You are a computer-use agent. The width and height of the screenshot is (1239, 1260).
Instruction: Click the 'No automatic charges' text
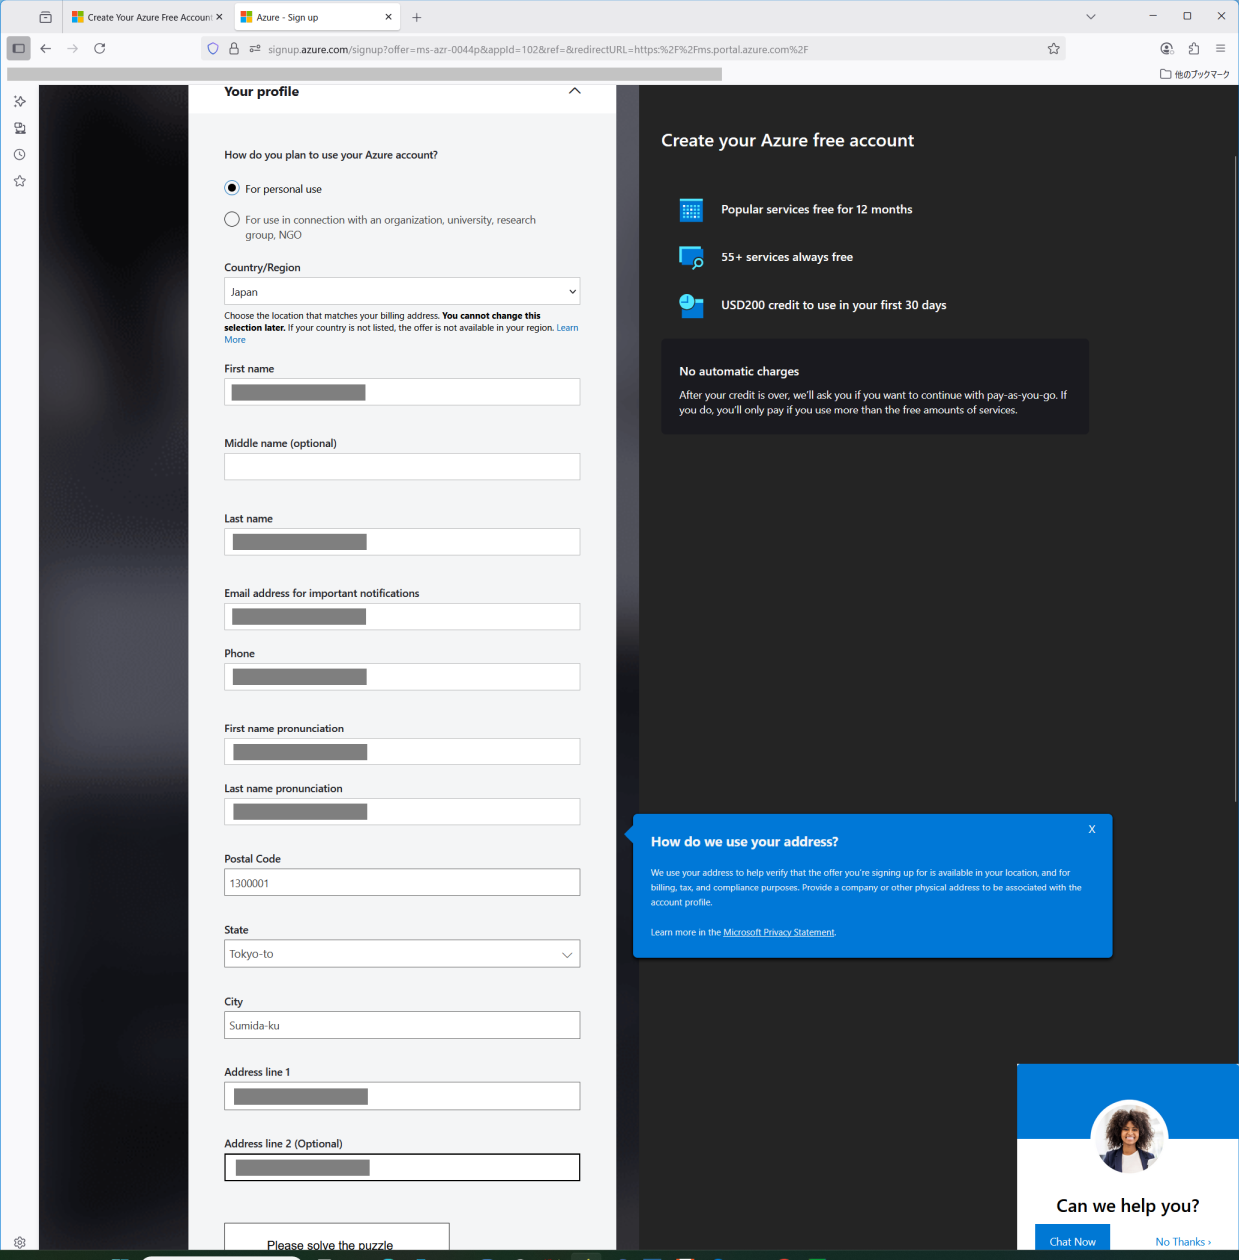pyautogui.click(x=739, y=371)
